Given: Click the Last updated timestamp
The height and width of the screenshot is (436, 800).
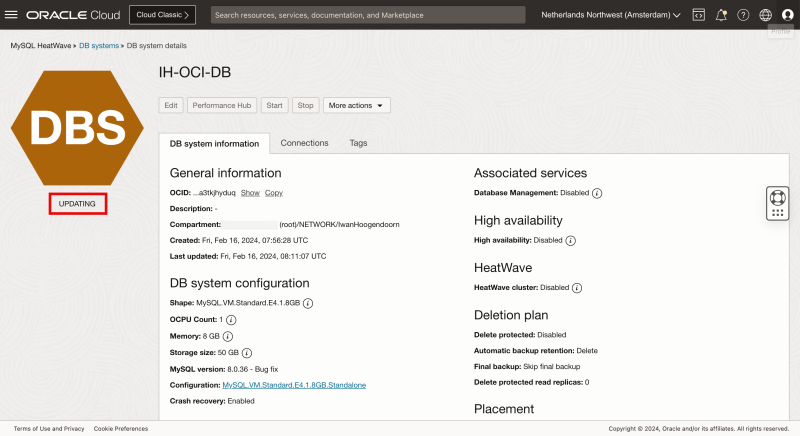Looking at the screenshot, I should [273, 257].
